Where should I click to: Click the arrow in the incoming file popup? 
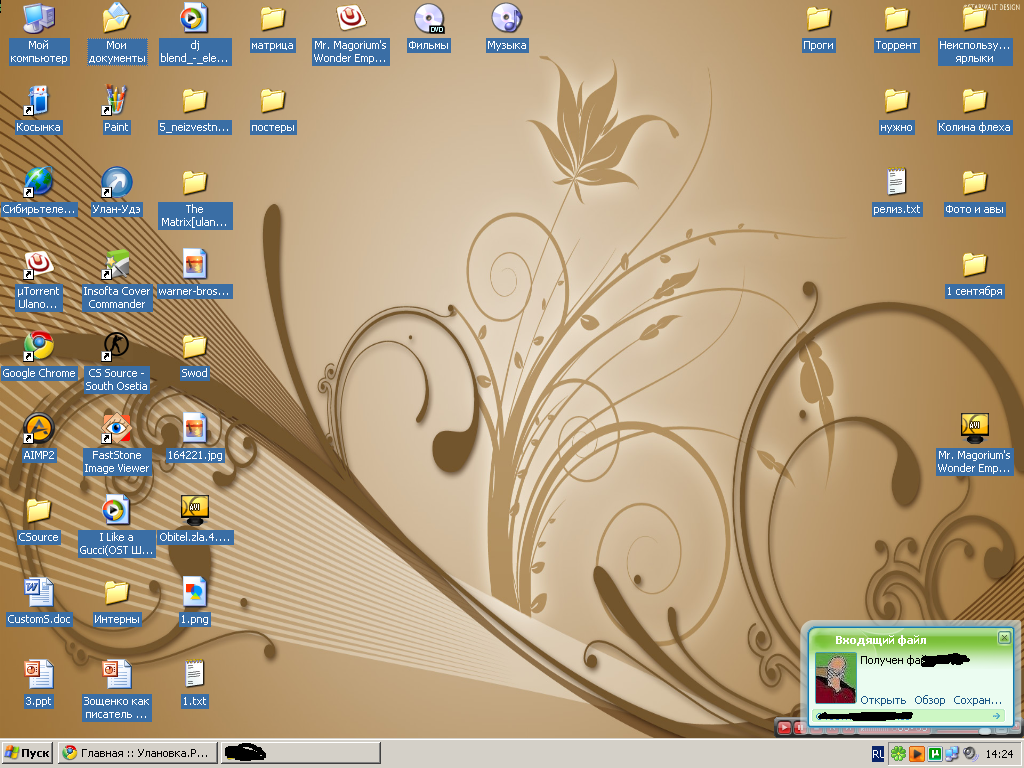point(996,716)
